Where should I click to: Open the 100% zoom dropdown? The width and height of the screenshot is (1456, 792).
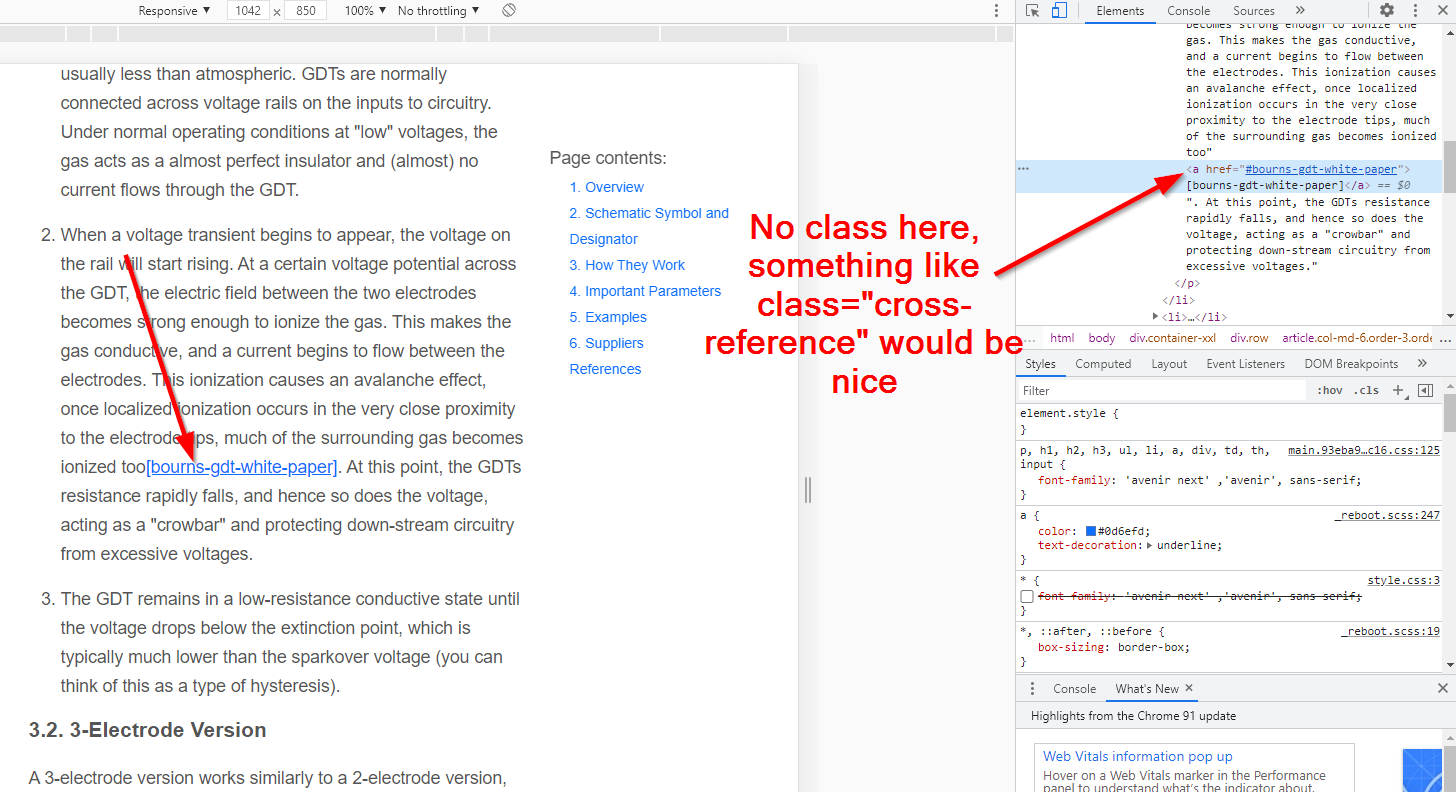(x=363, y=11)
